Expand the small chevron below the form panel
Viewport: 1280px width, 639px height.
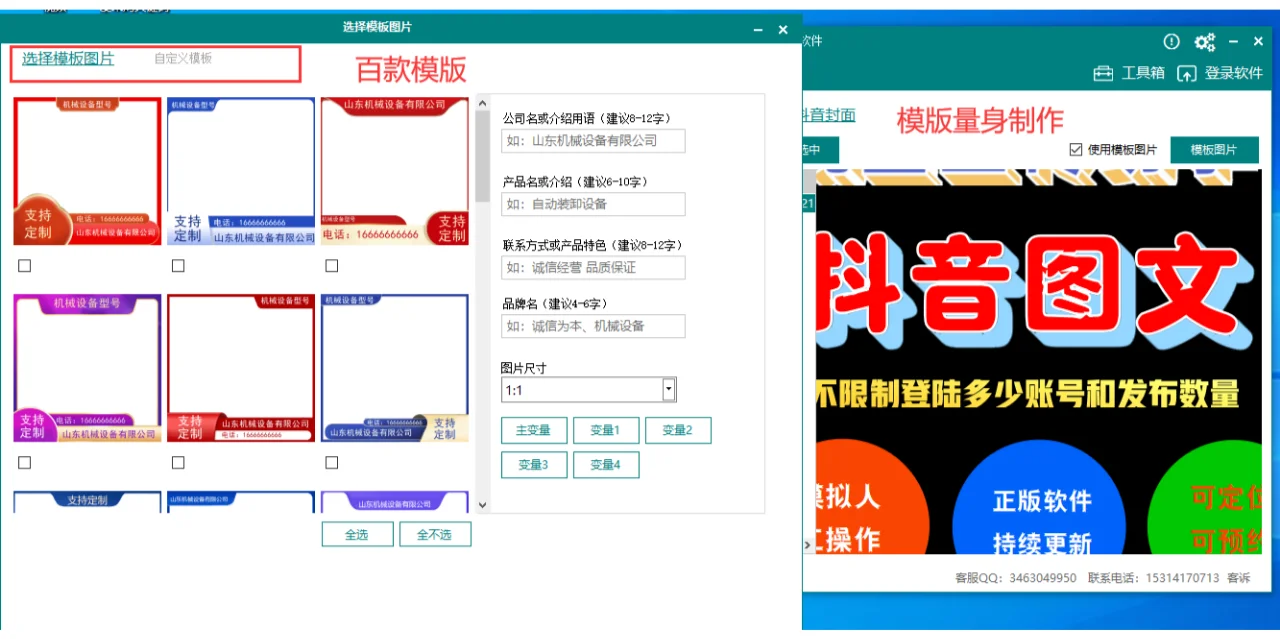(x=482, y=504)
